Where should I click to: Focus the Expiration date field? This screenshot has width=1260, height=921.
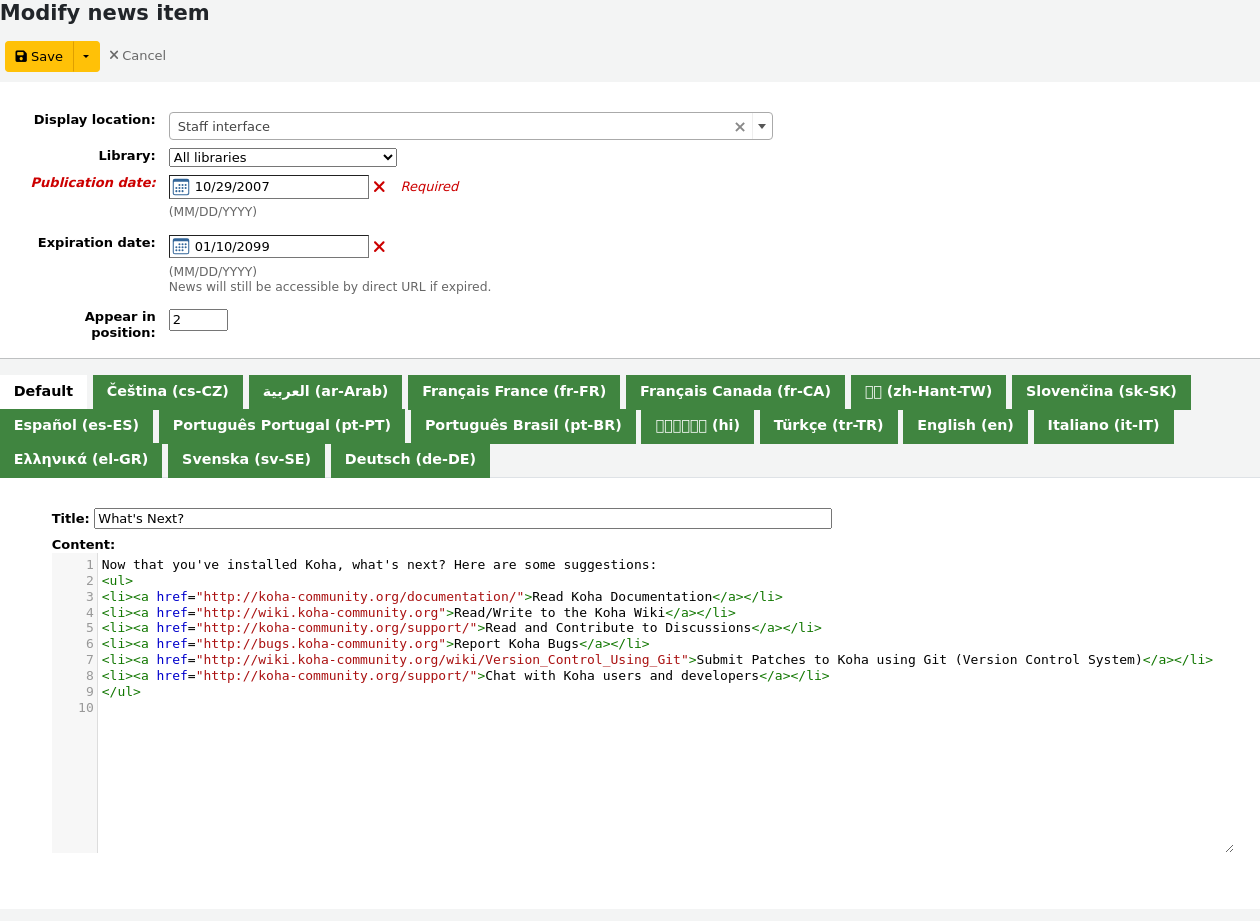tap(269, 247)
